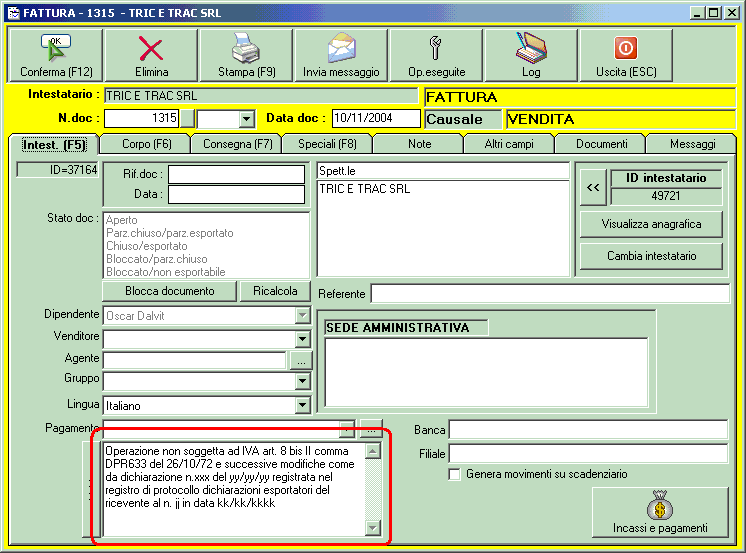Click the Intestatario field TRIC E TRAC SRL
This screenshot has width=746, height=553.
261,96
